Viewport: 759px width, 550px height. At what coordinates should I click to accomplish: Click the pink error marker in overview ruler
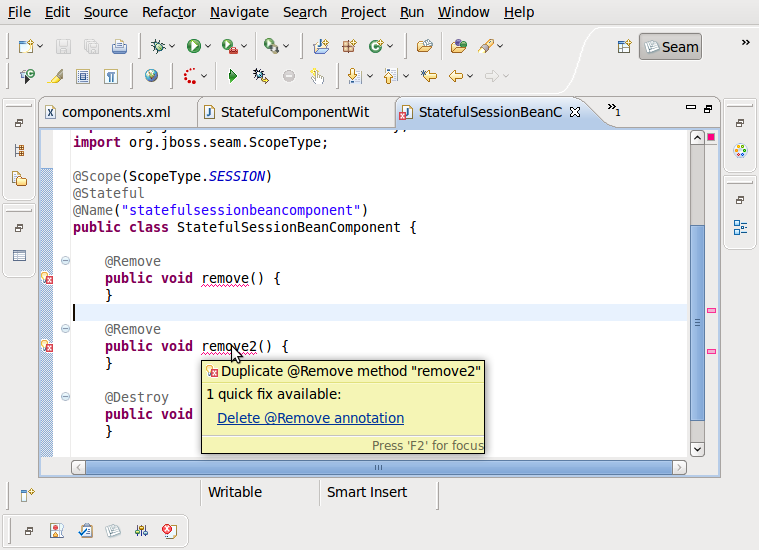coord(711,311)
